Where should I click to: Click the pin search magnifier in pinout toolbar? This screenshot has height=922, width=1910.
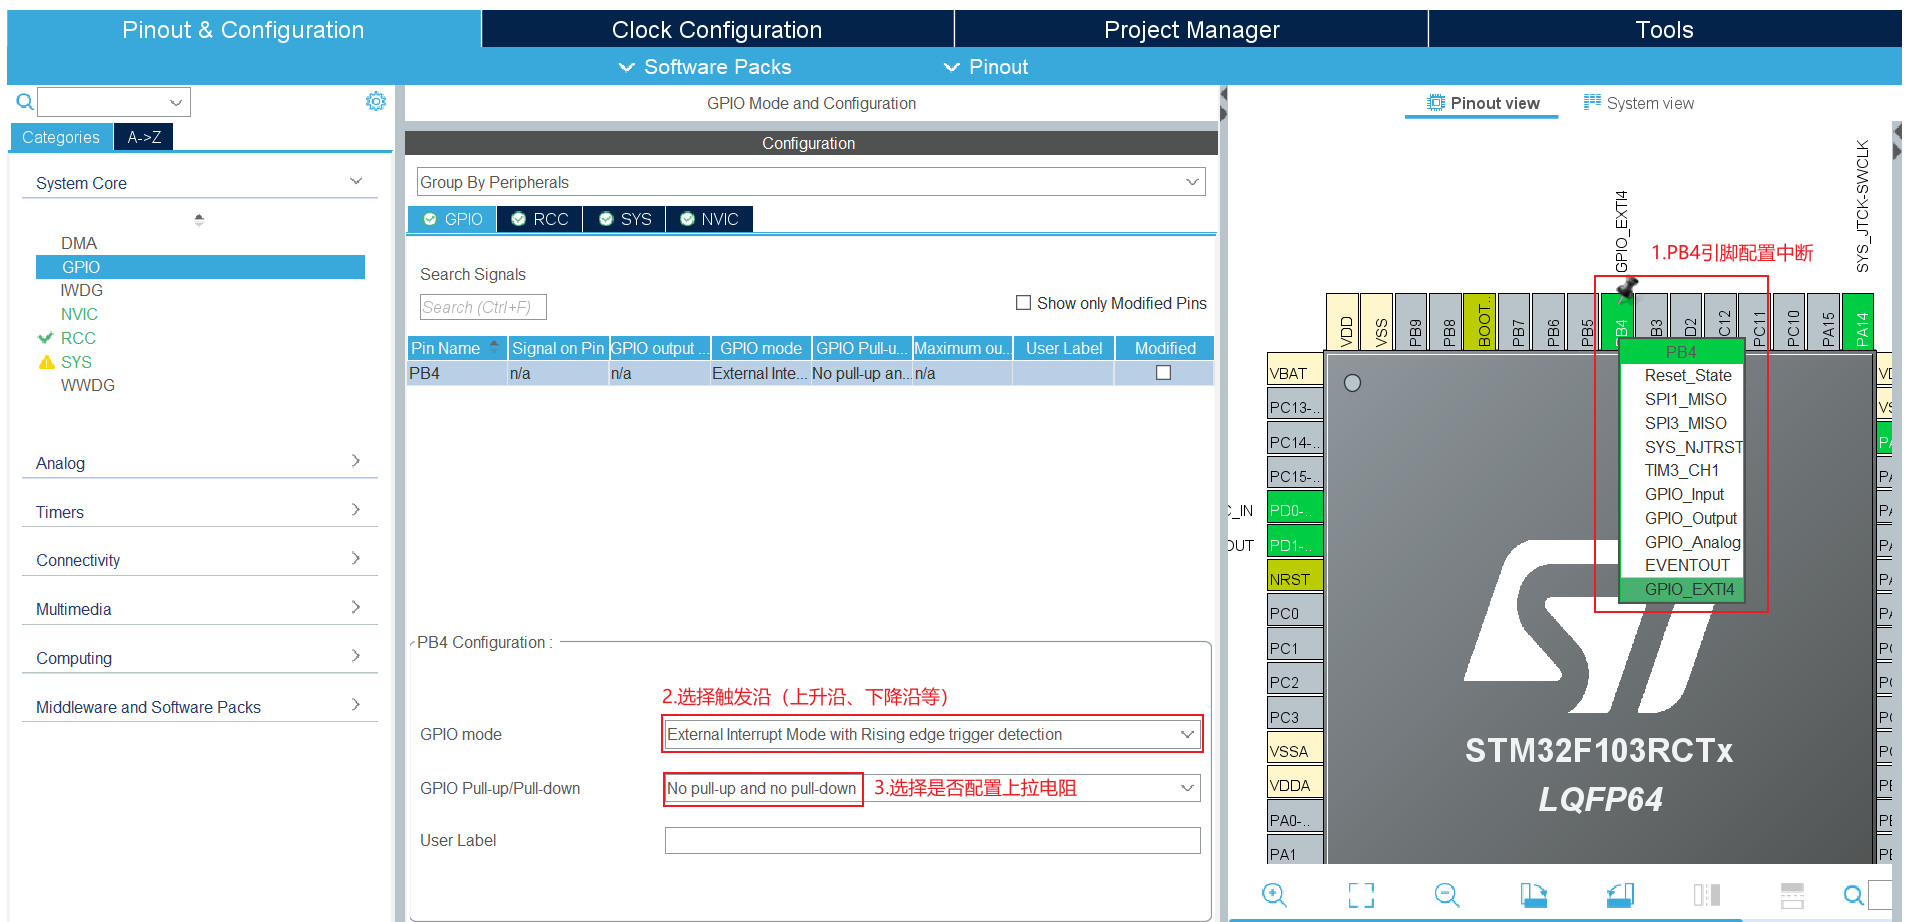pos(1853,895)
